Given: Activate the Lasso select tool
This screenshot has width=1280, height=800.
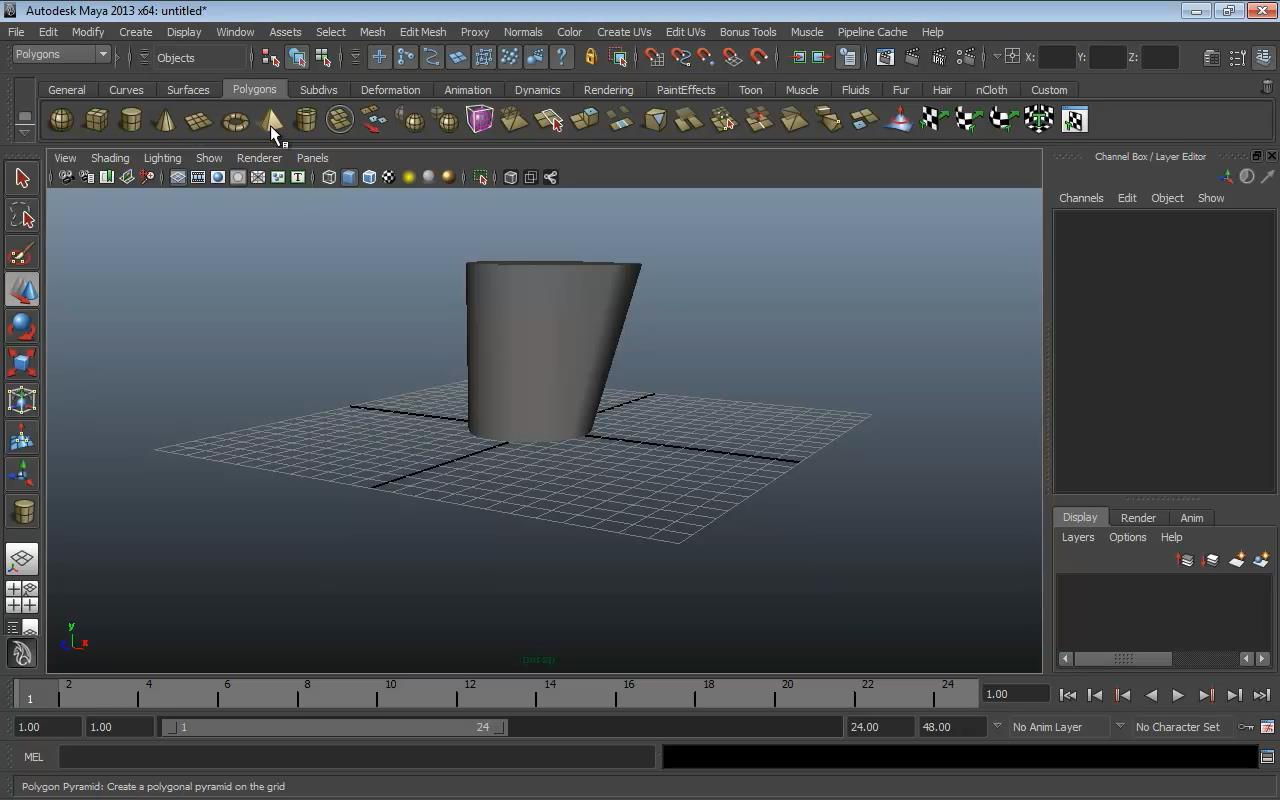Looking at the screenshot, I should pos(22,216).
